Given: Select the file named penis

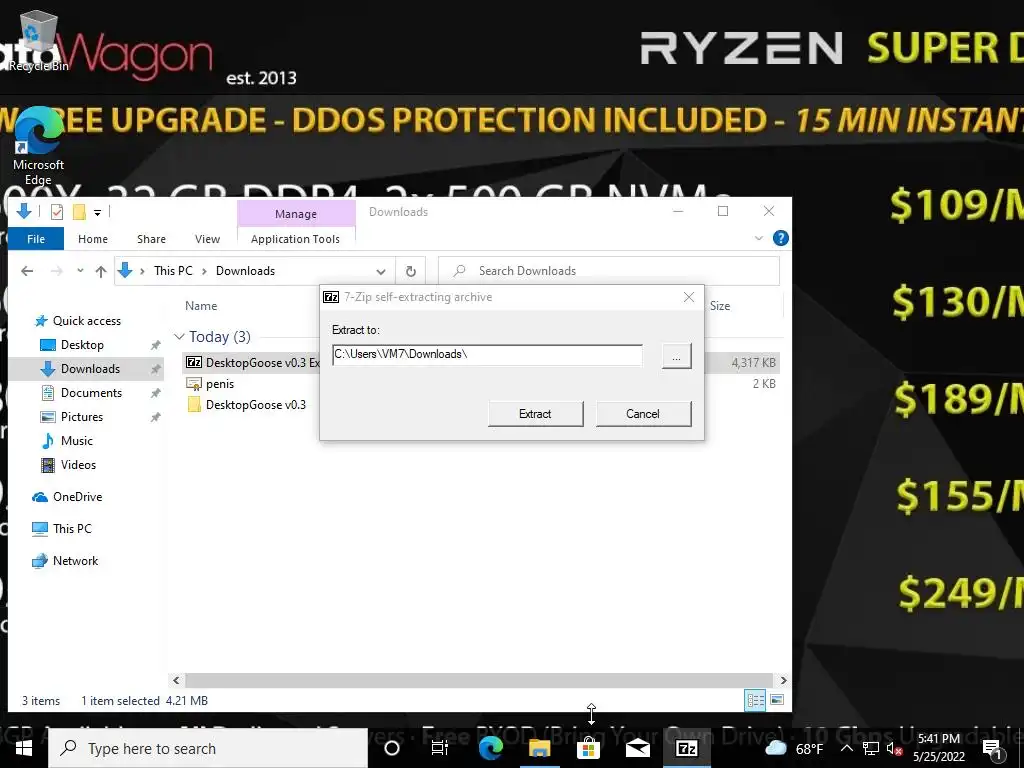Looking at the screenshot, I should click(x=210, y=384).
